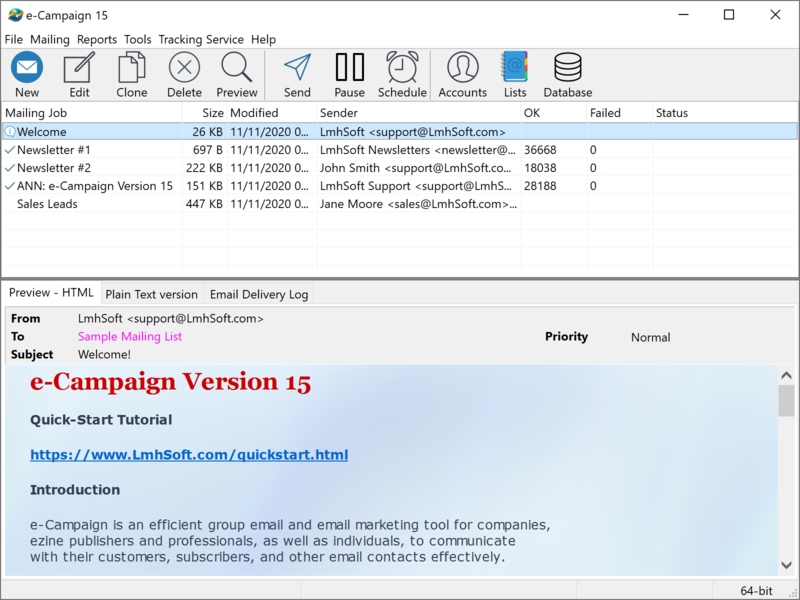Follow the quickstart.html tutorial link
Screen dimensions: 800x600
(189, 455)
